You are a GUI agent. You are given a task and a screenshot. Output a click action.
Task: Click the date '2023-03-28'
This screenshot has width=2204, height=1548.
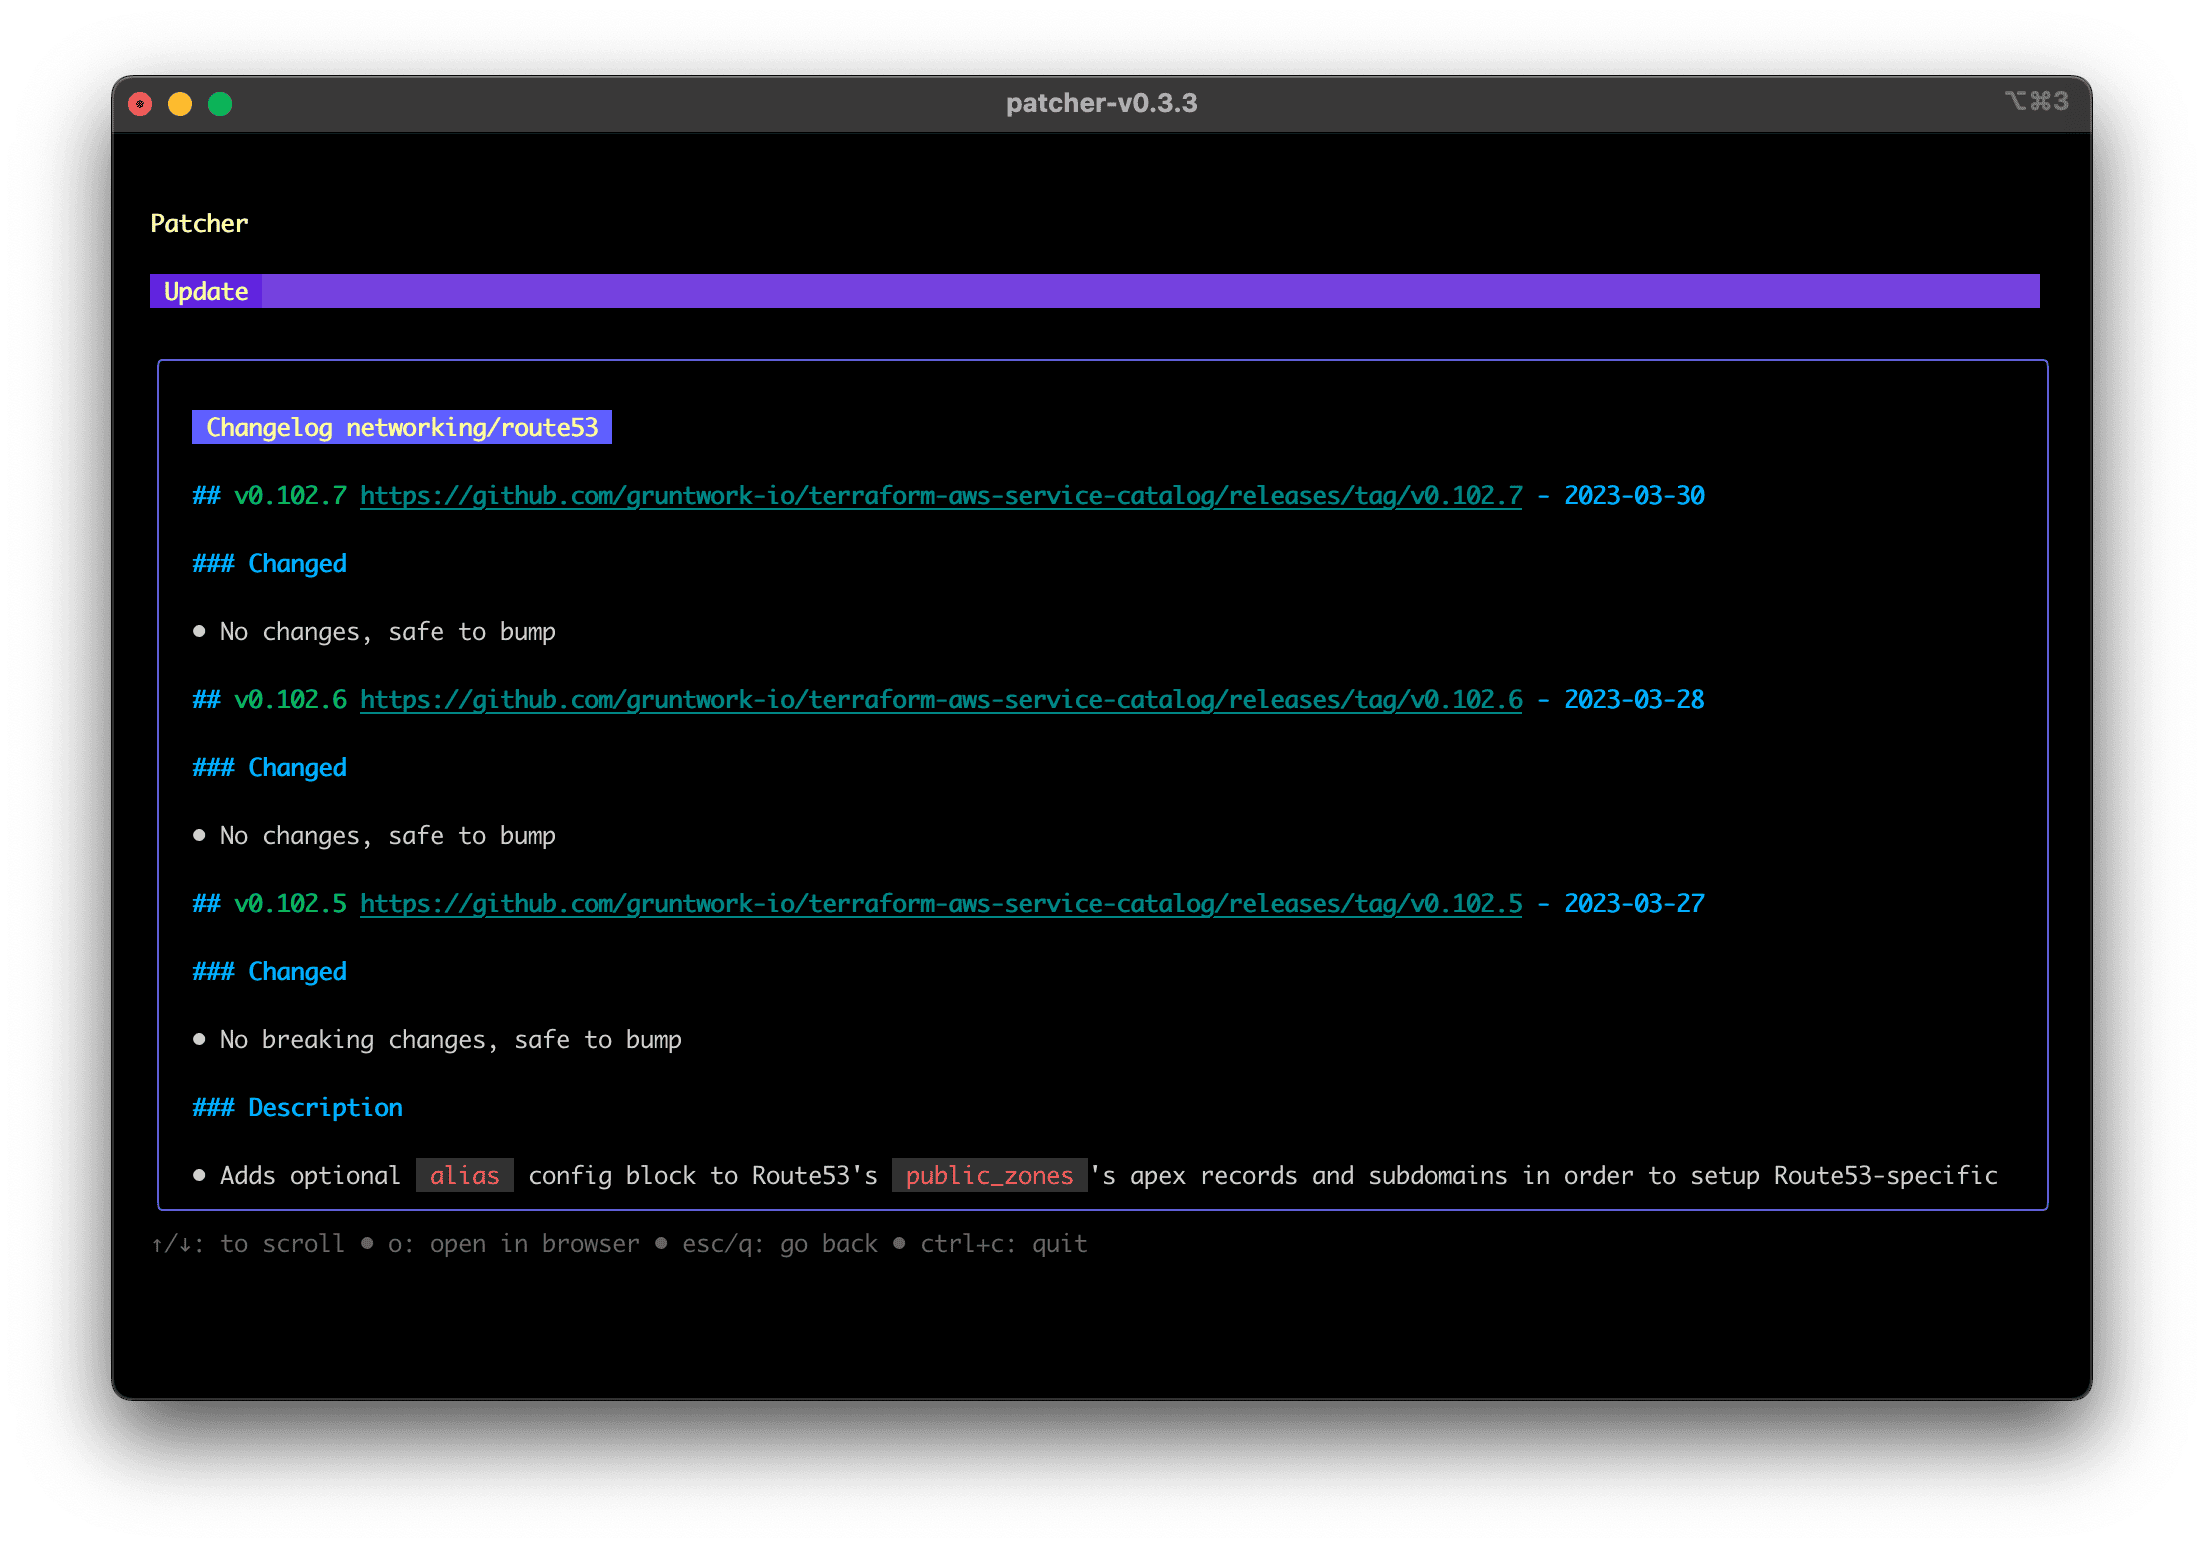pos(1634,700)
